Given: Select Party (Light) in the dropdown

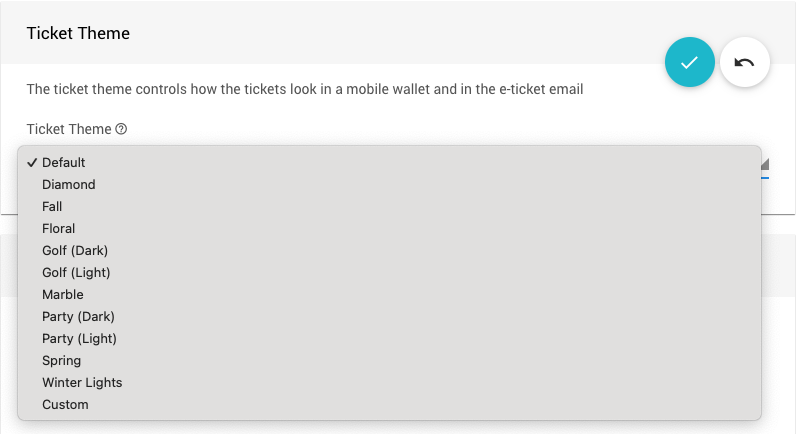Looking at the screenshot, I should (79, 338).
